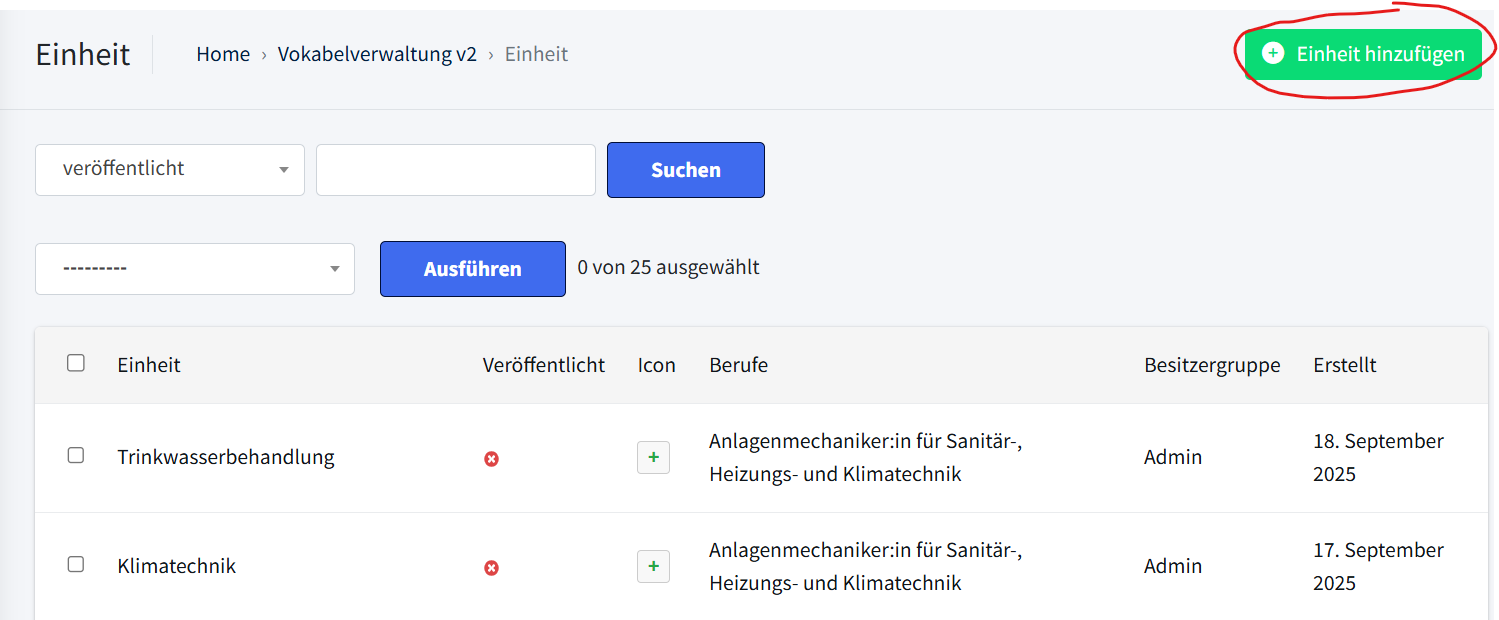Viewport: 1499px width, 620px height.
Task: Open the Trinkwasserbehandlung unit entry
Action: (225, 457)
